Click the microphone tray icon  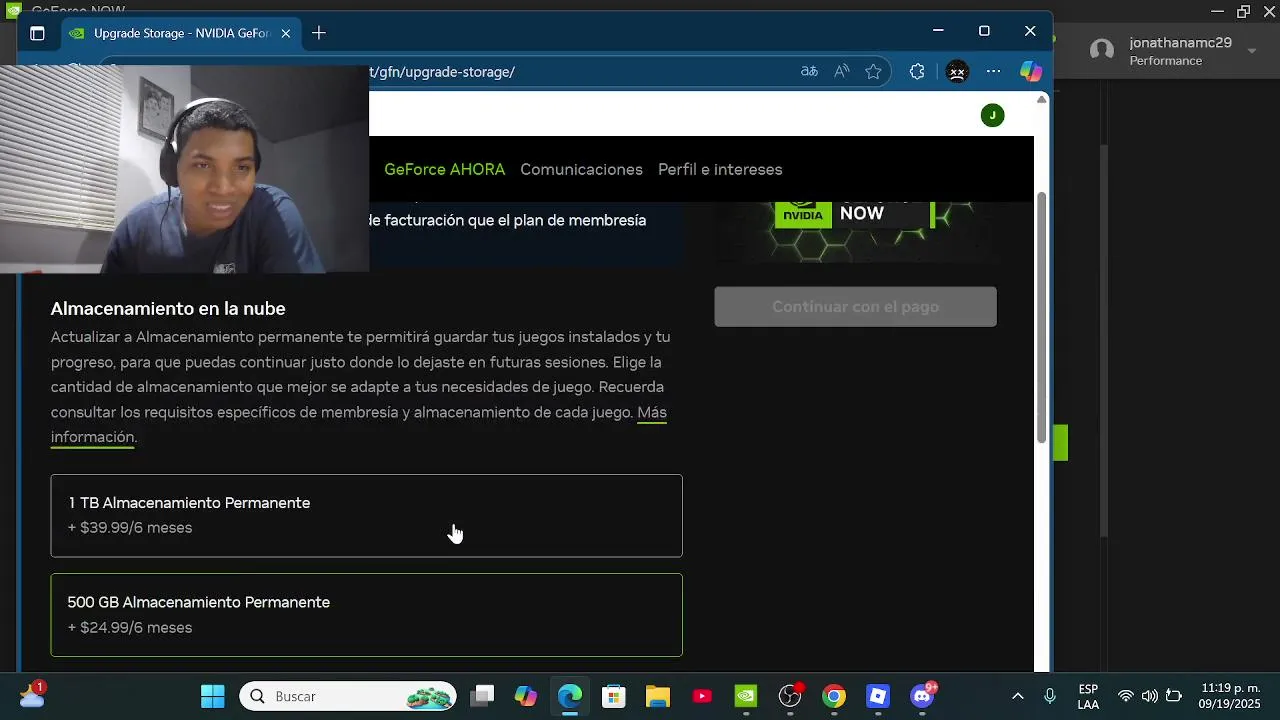pyautogui.click(x=1050, y=696)
